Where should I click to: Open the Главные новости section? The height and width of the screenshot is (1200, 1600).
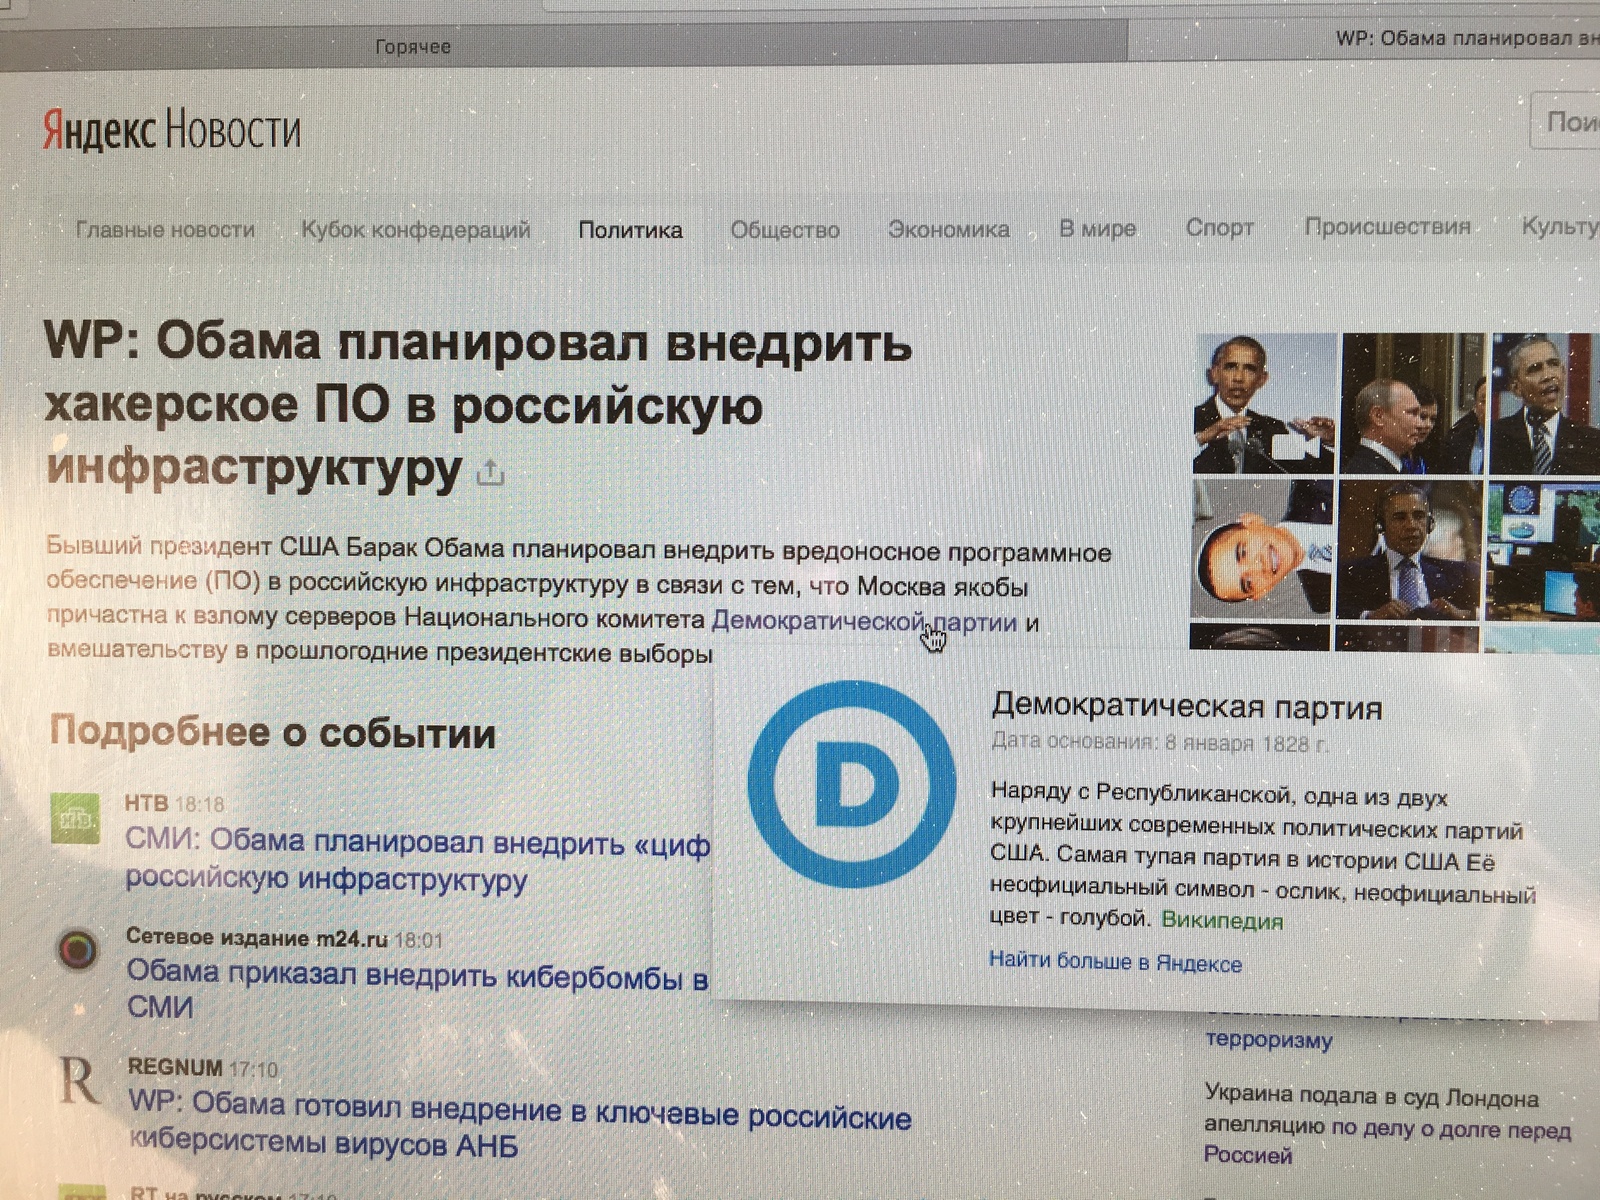click(165, 230)
